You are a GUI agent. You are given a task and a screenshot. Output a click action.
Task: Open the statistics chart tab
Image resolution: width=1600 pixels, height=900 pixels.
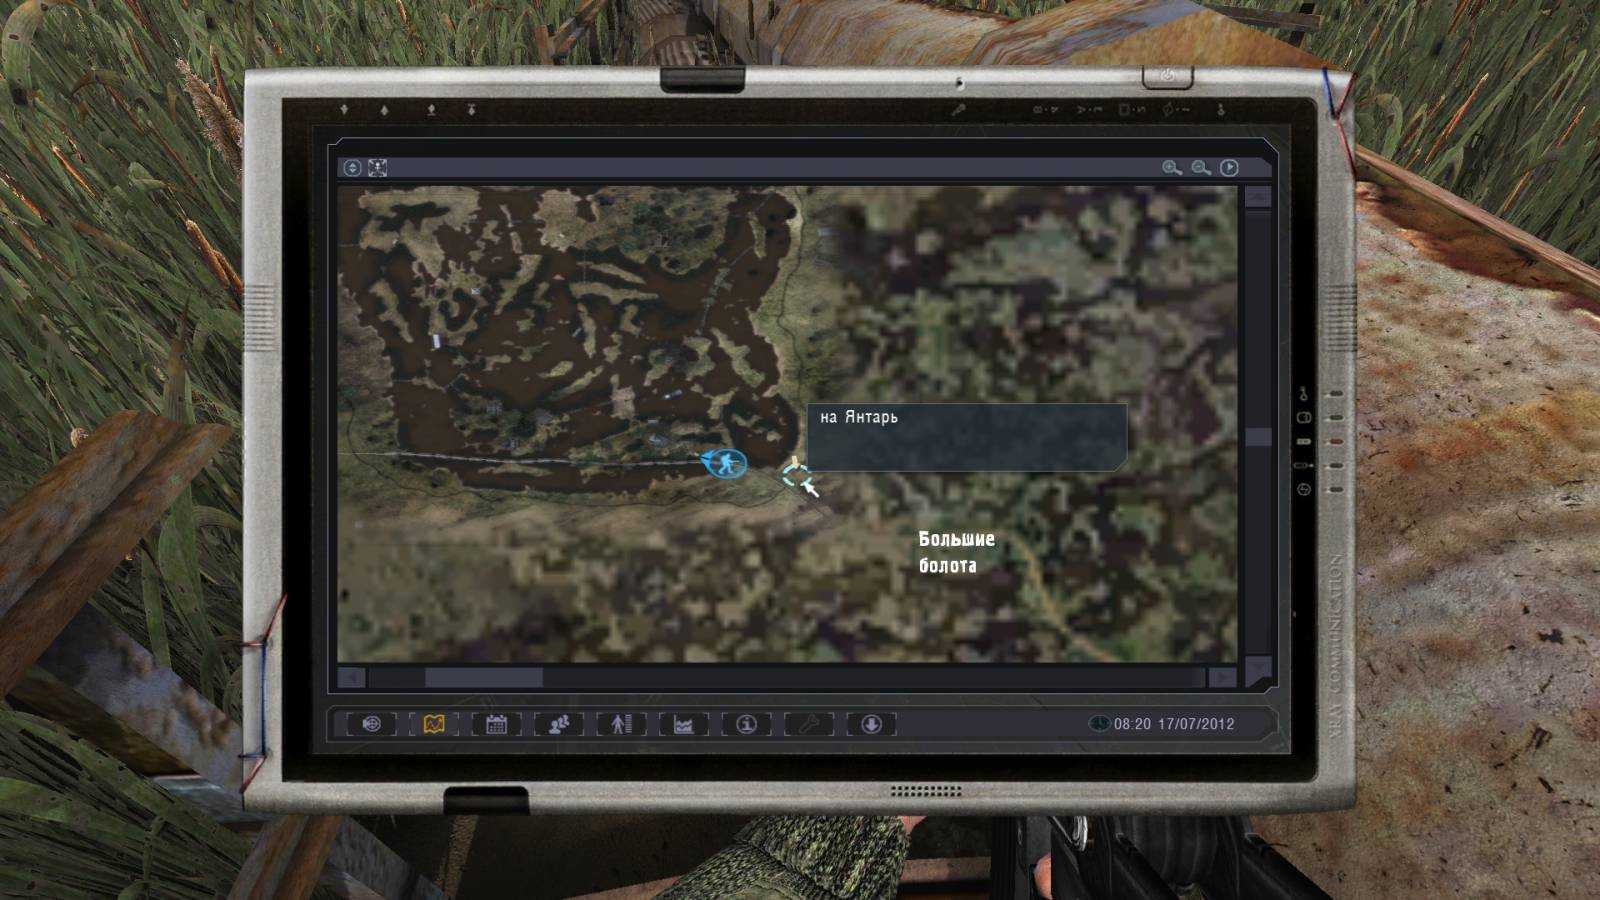(x=684, y=724)
